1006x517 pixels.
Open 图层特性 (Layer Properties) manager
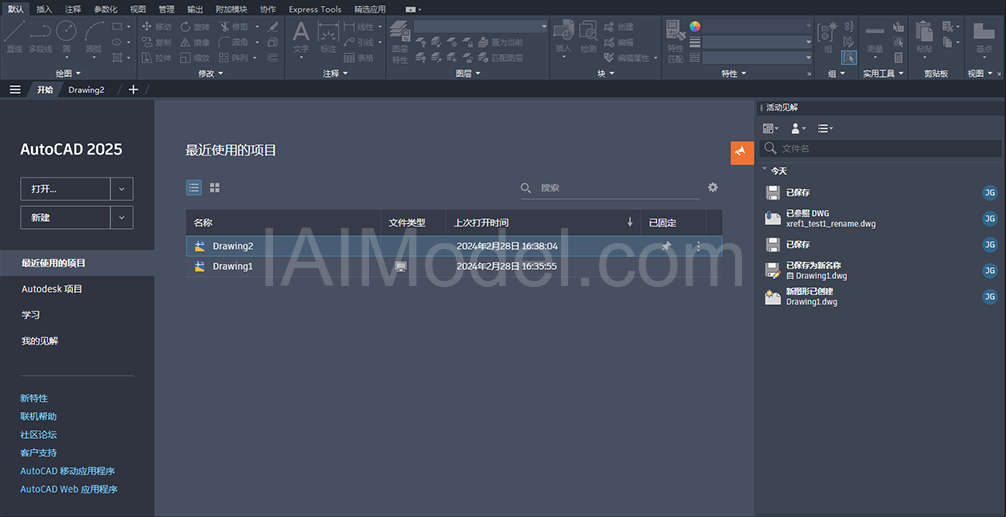point(400,42)
